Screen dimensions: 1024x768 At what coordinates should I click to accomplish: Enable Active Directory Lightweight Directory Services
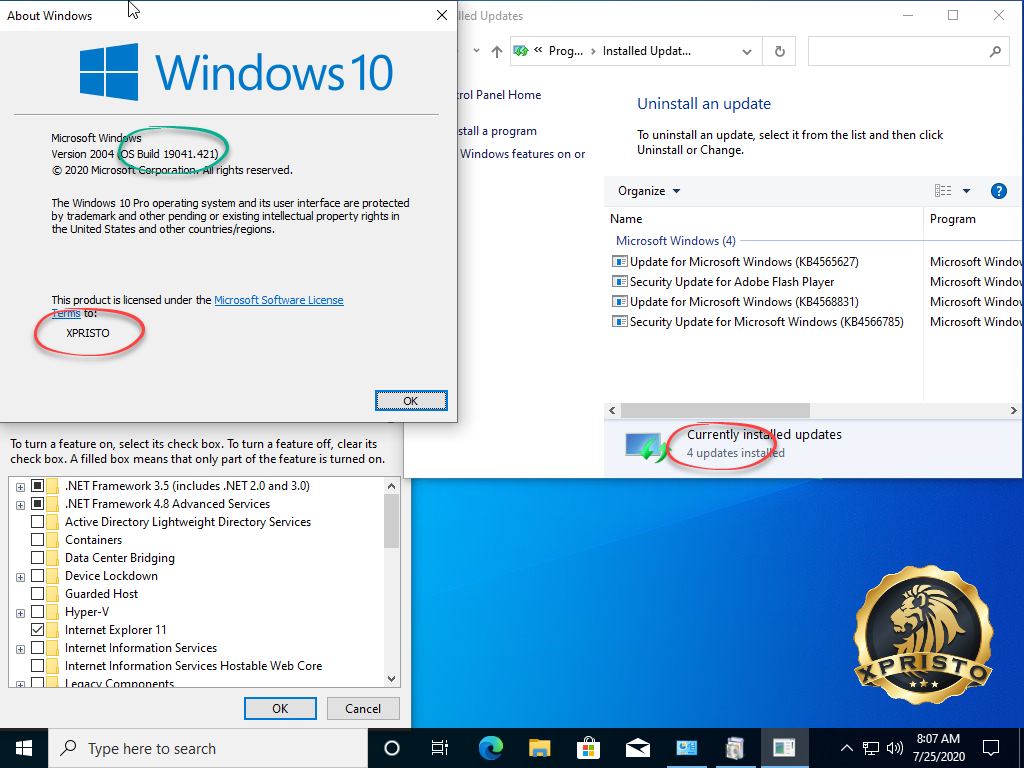click(x=37, y=522)
